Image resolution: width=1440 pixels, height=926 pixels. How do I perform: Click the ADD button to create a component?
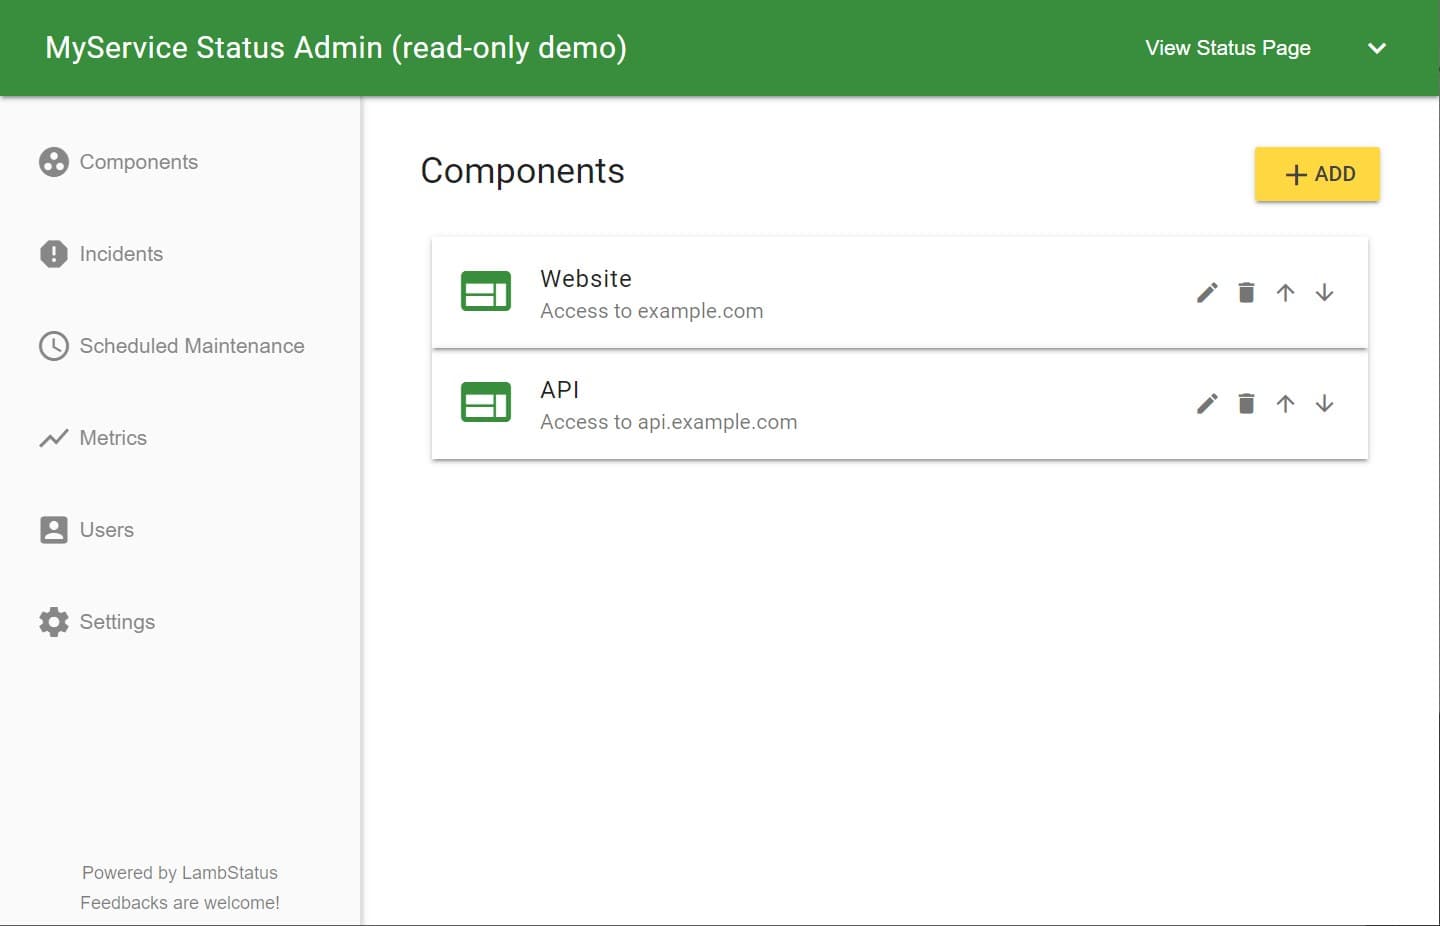[x=1317, y=173]
